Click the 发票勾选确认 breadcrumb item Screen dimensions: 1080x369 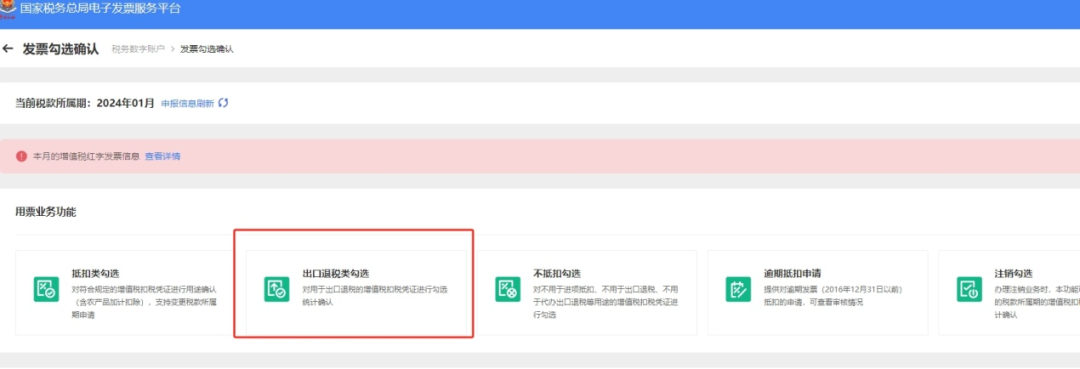(207, 50)
